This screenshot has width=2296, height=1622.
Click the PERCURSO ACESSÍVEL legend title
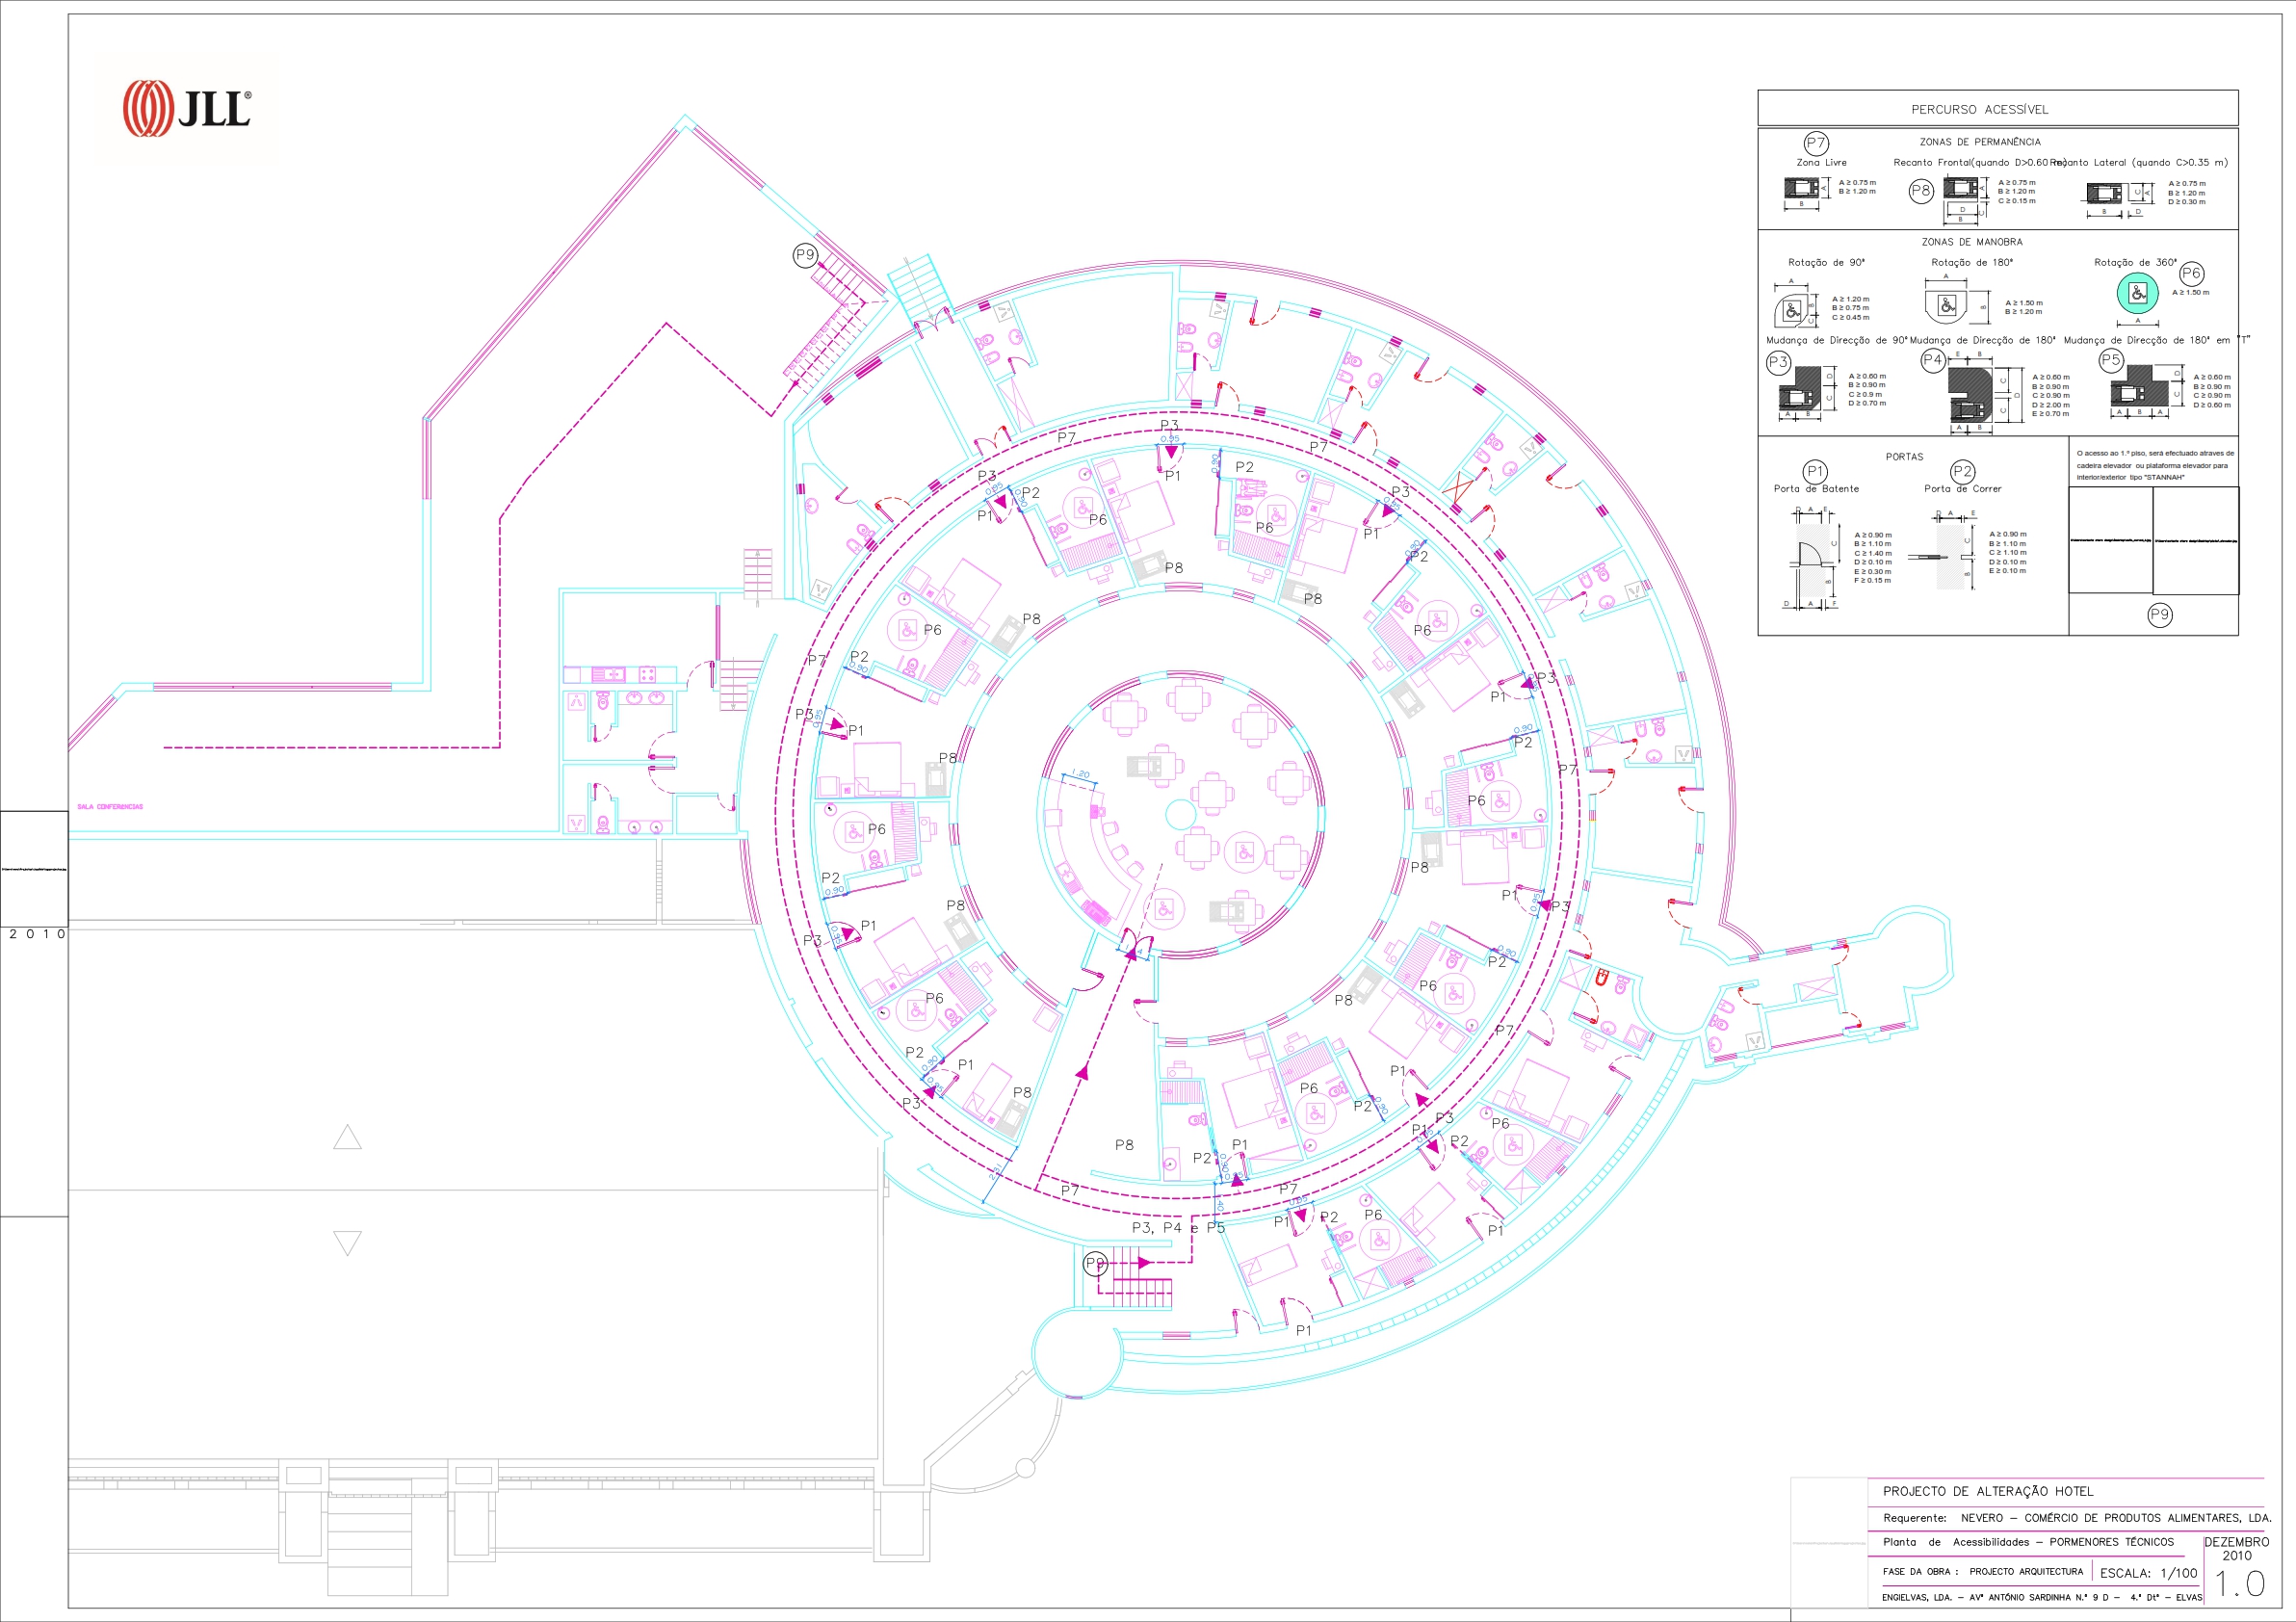(1979, 109)
